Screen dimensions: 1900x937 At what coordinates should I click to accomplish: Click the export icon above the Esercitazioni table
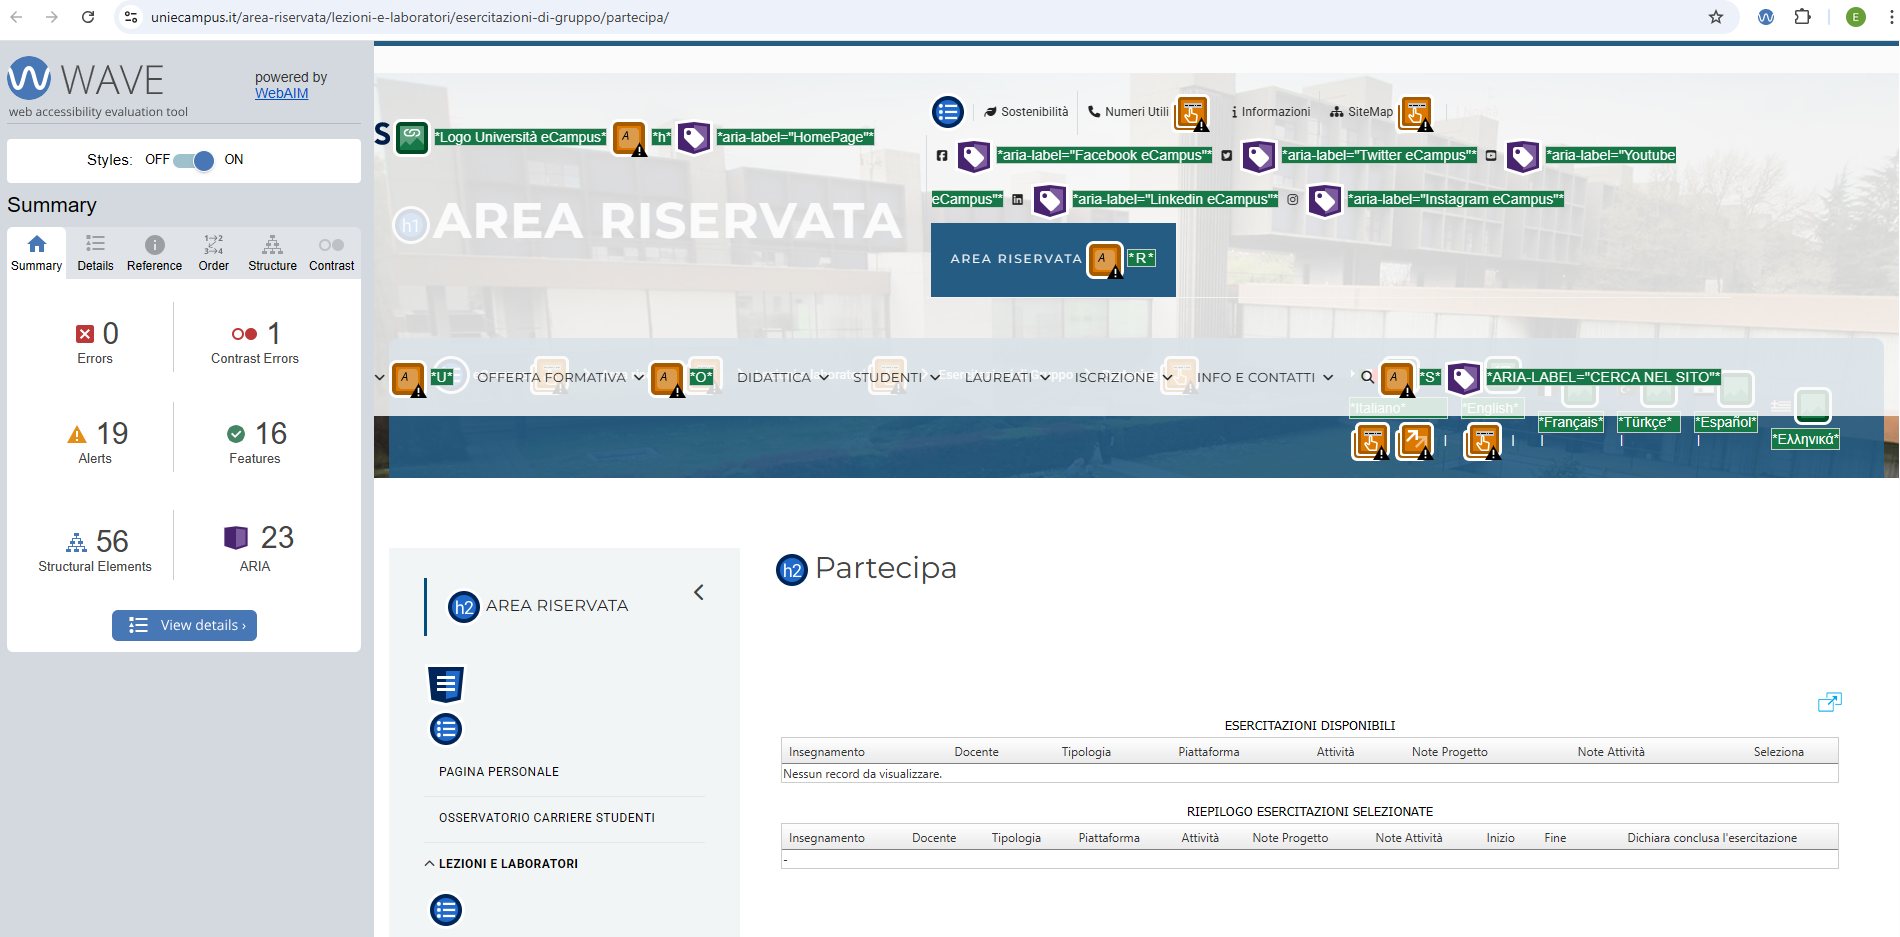tap(1829, 702)
